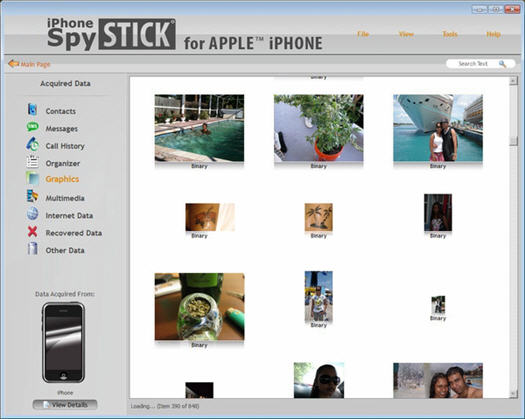Open the tiny thumbnail in the right column
525x419 pixels.
pos(438,305)
